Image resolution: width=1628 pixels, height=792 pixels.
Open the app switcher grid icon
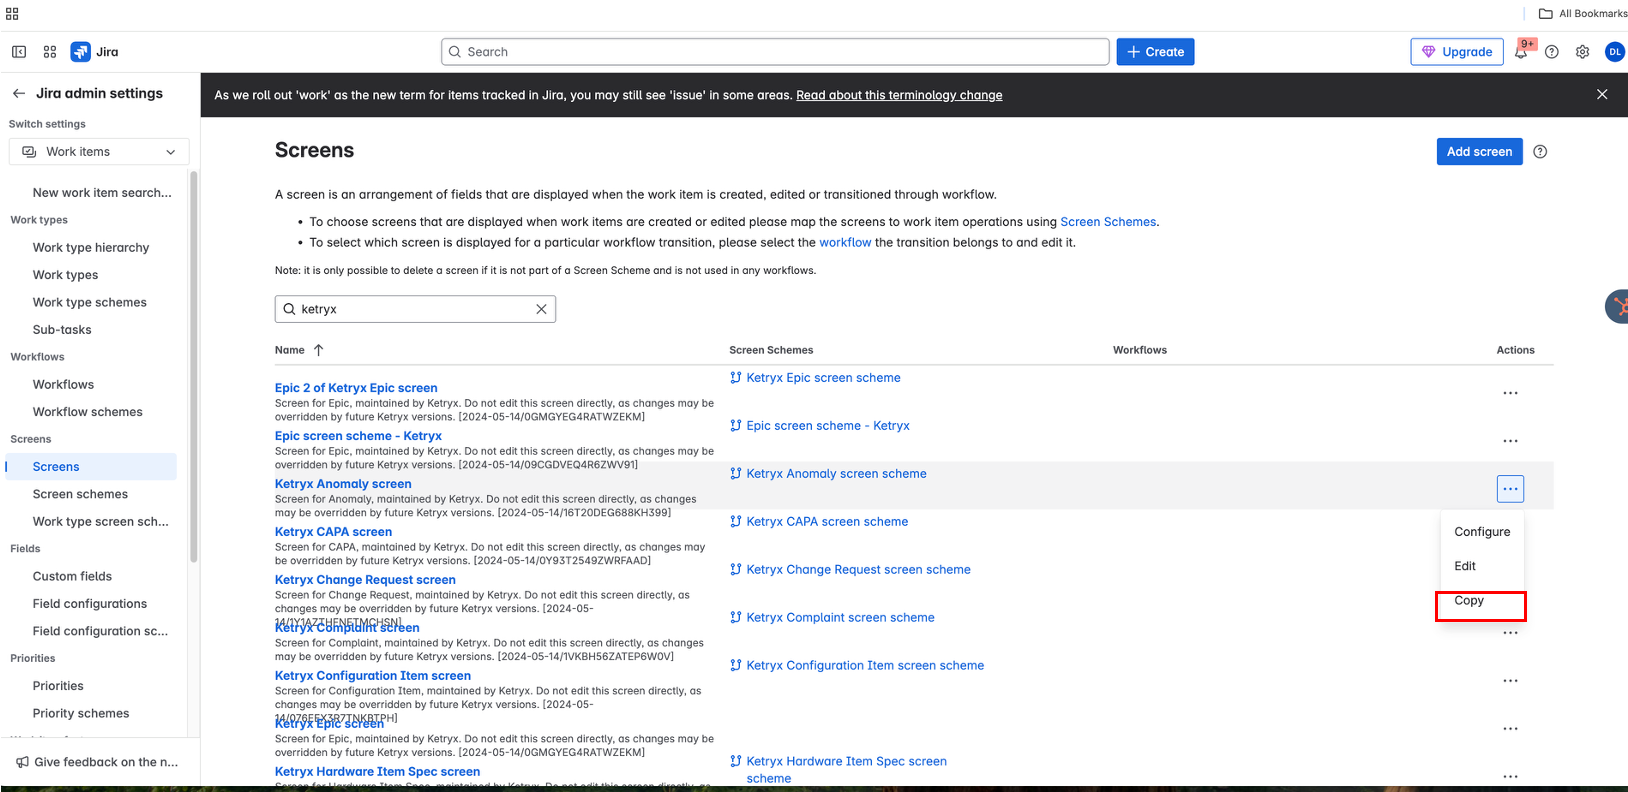(50, 52)
